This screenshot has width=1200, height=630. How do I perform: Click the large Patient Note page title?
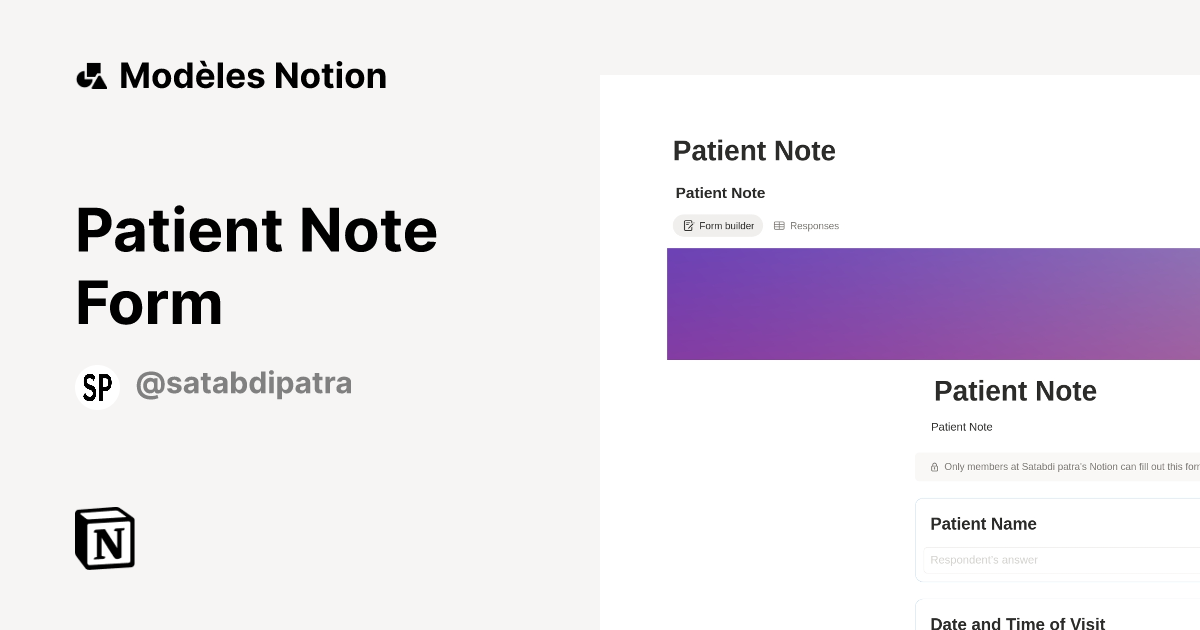[754, 151]
